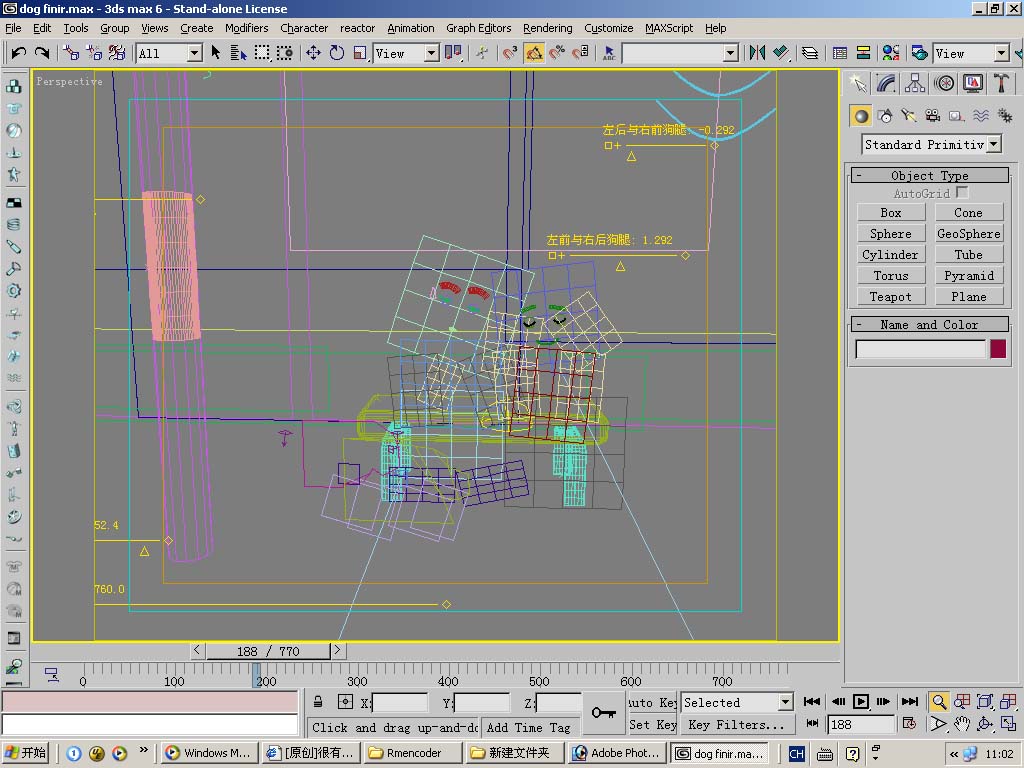Open the Hierarchy command panel tab
This screenshot has width=1024, height=768.
[915, 83]
